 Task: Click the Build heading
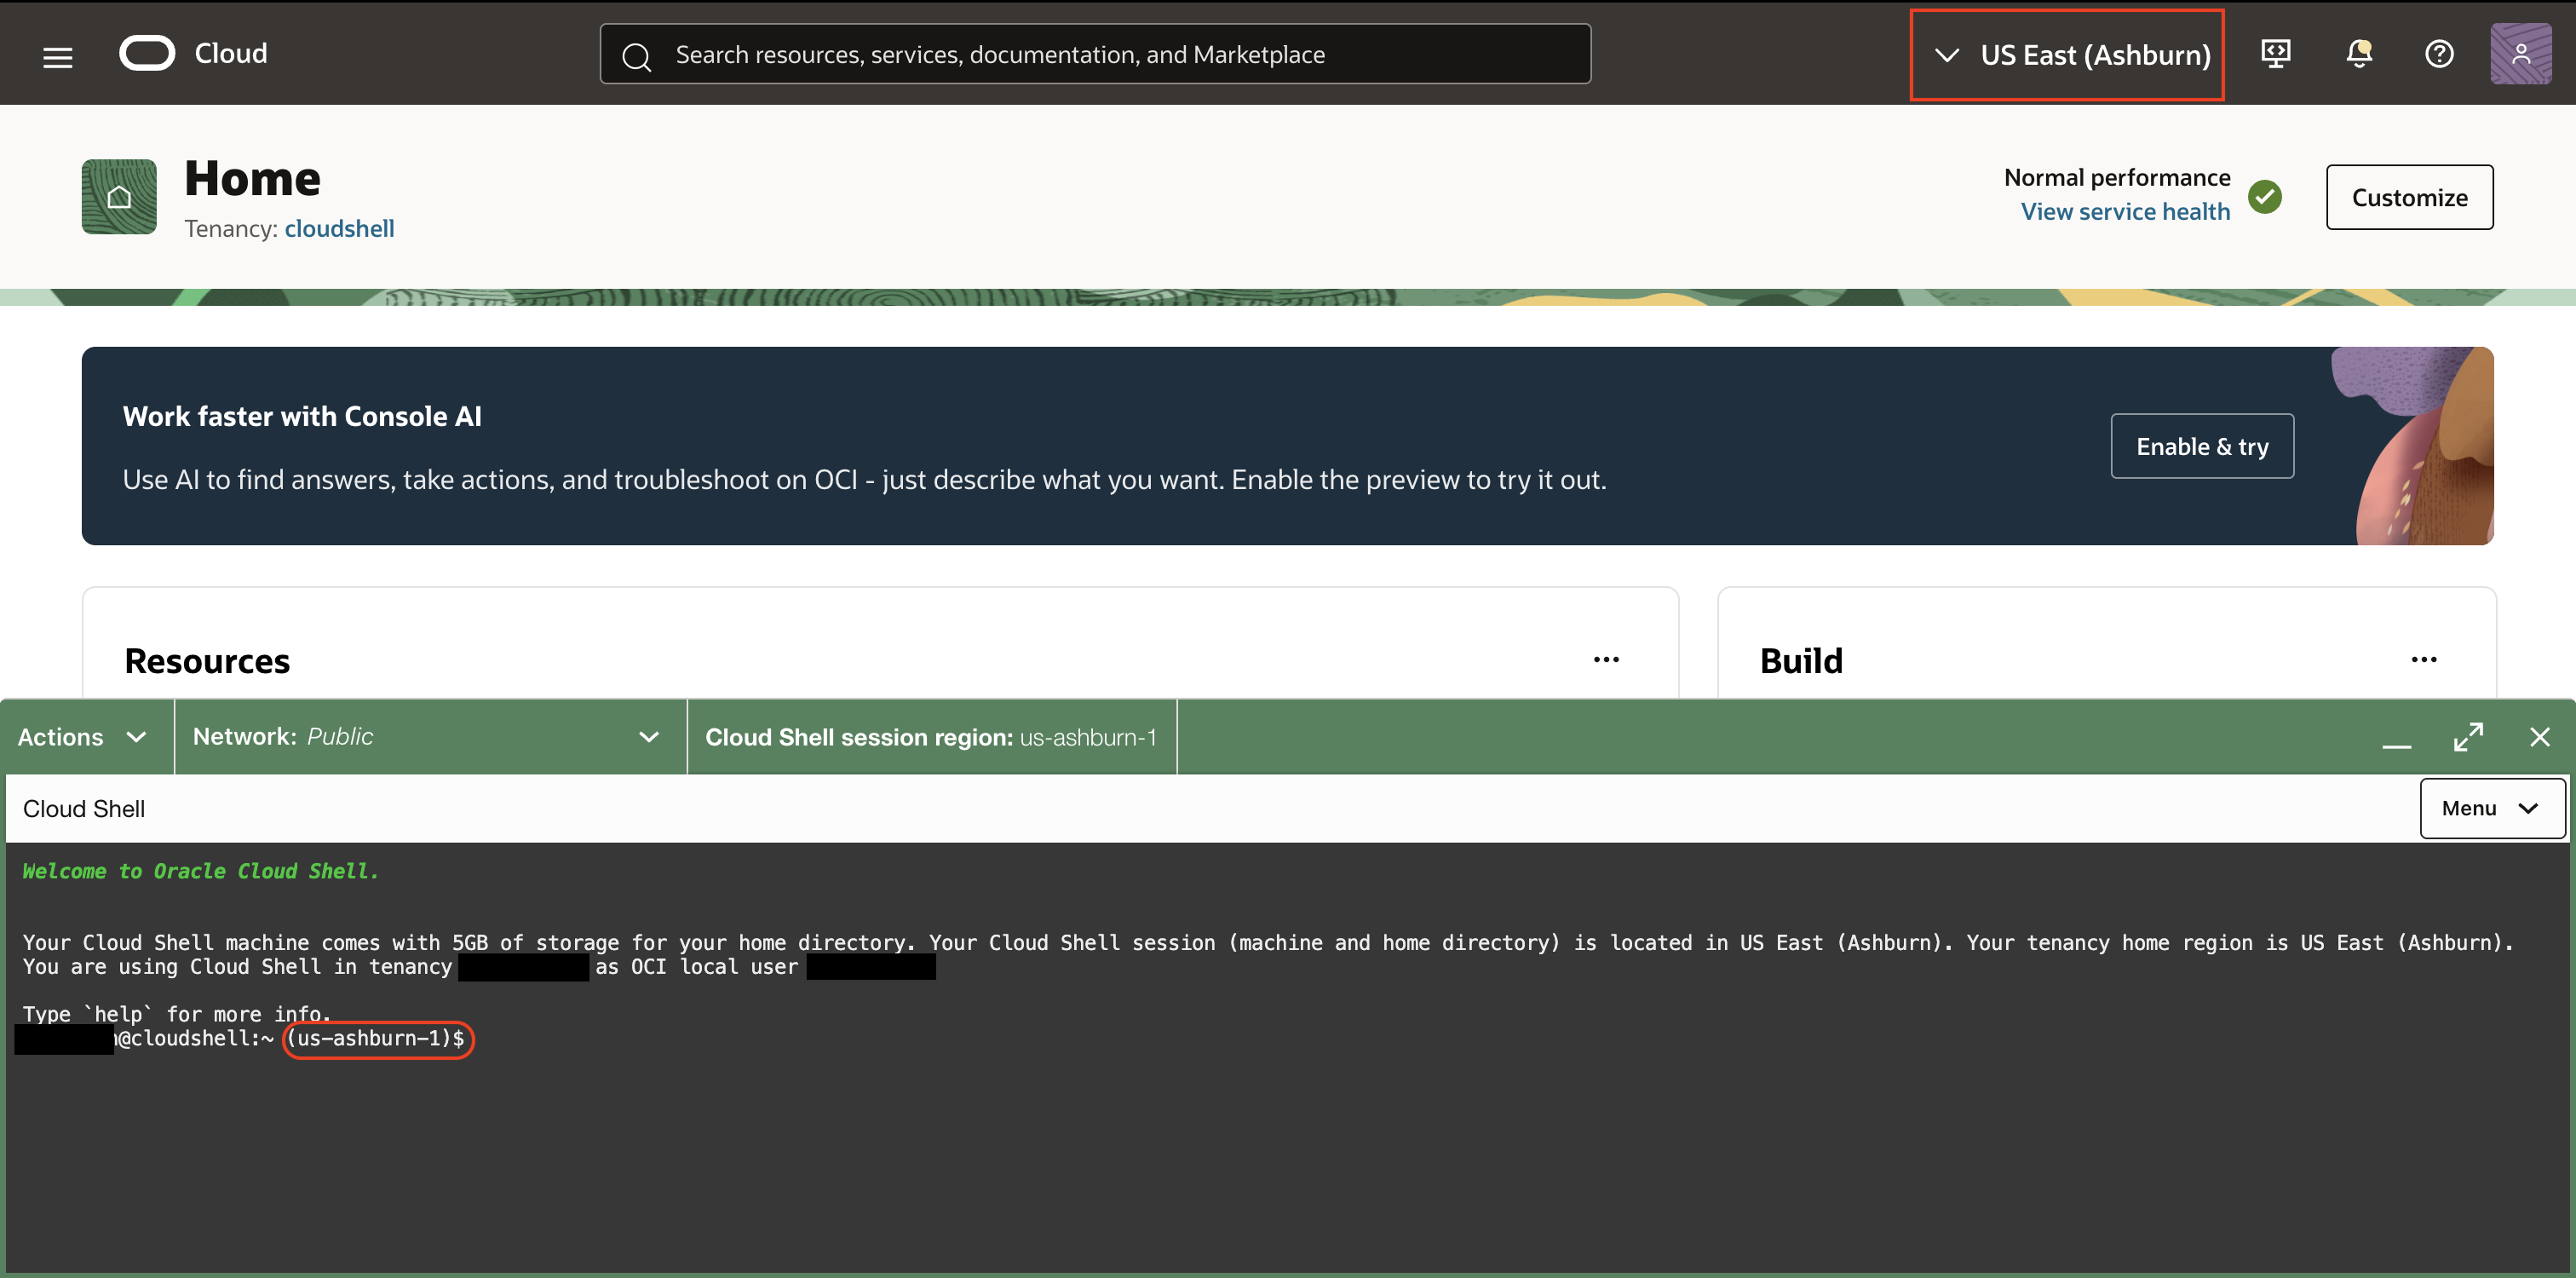[1801, 661]
